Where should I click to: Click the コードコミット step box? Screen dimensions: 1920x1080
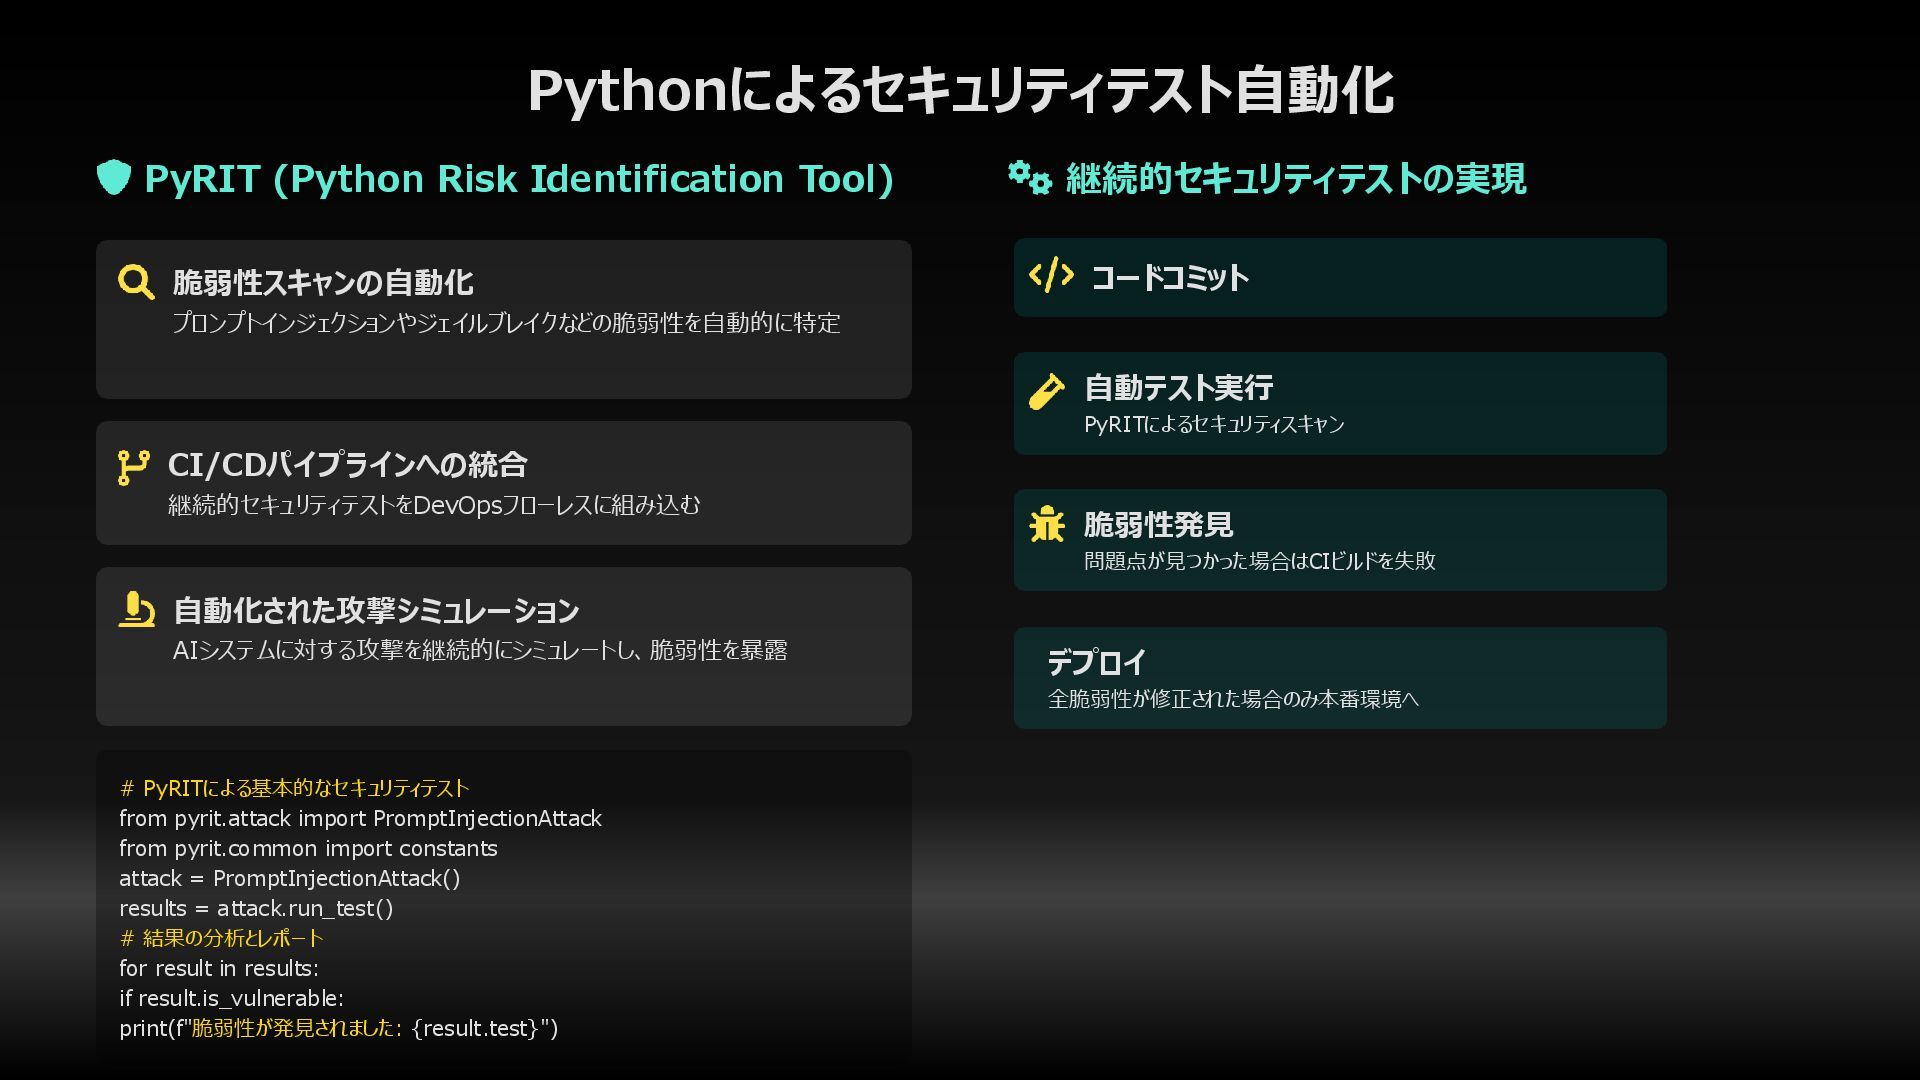[x=1340, y=278]
